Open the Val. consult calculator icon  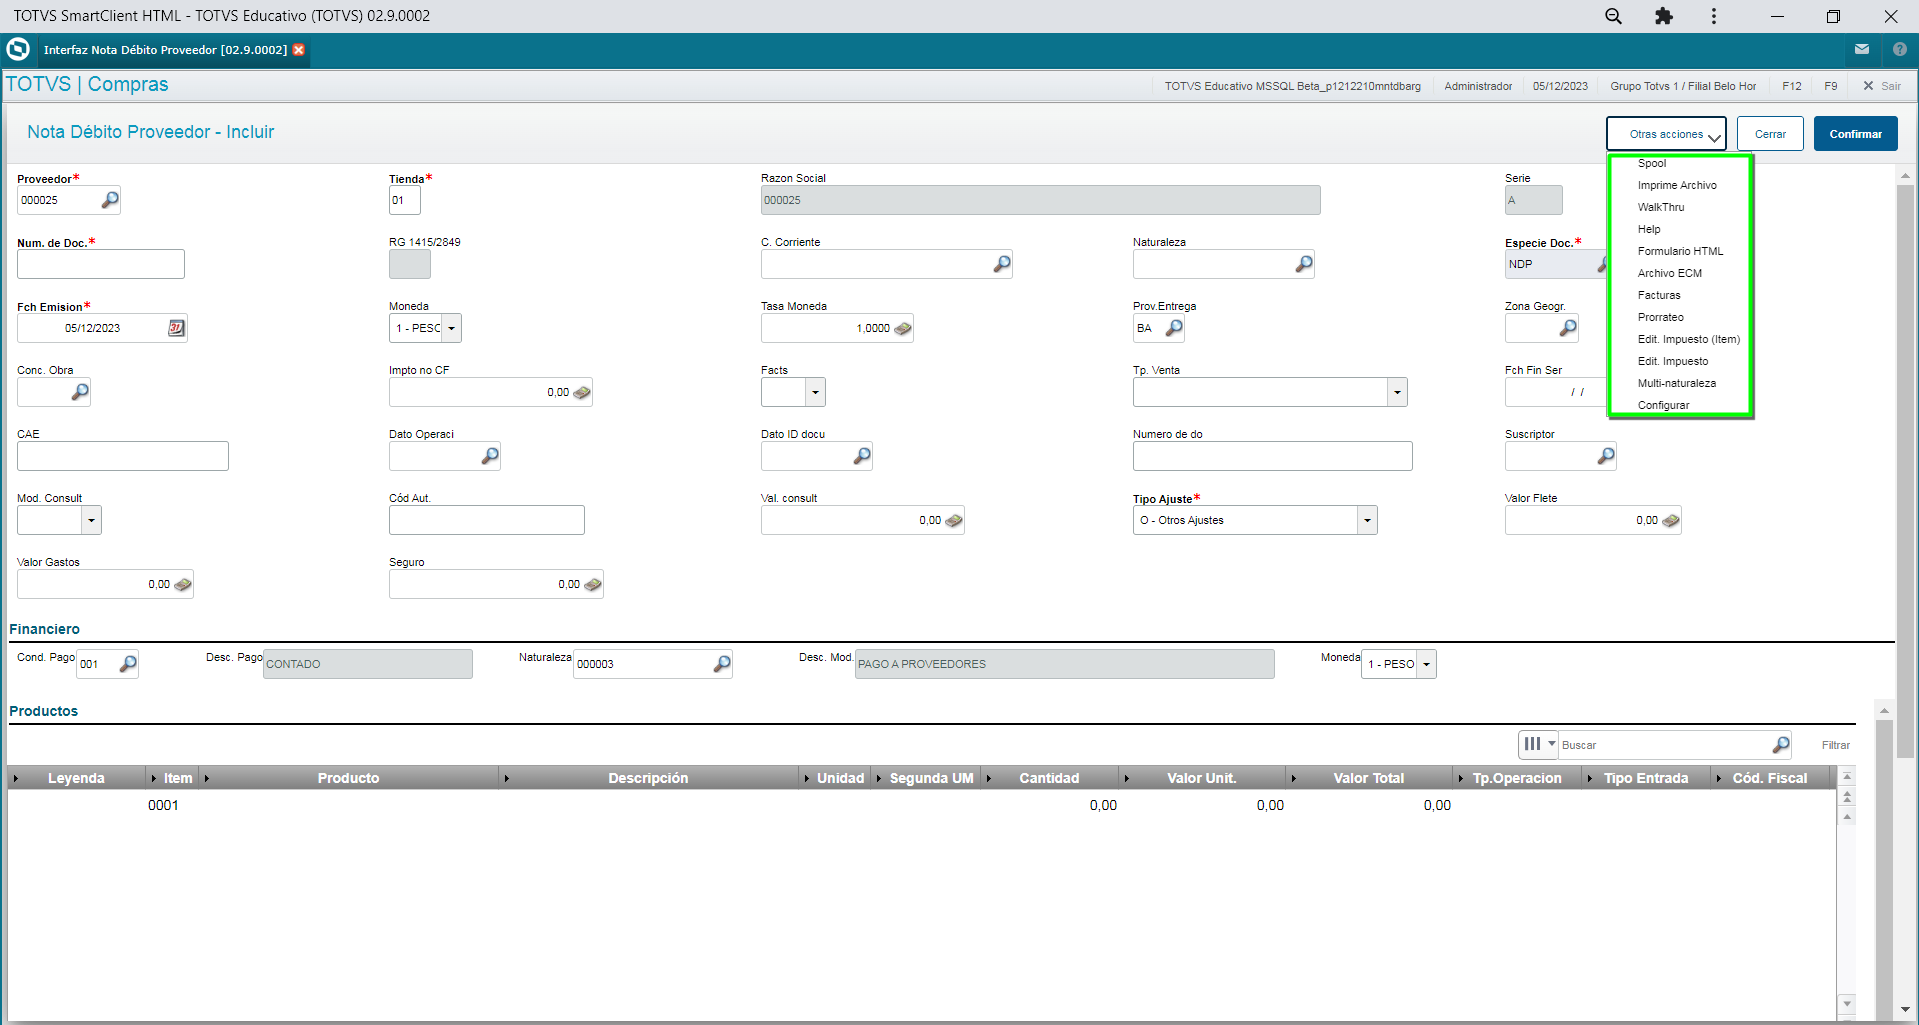pyautogui.click(x=954, y=520)
